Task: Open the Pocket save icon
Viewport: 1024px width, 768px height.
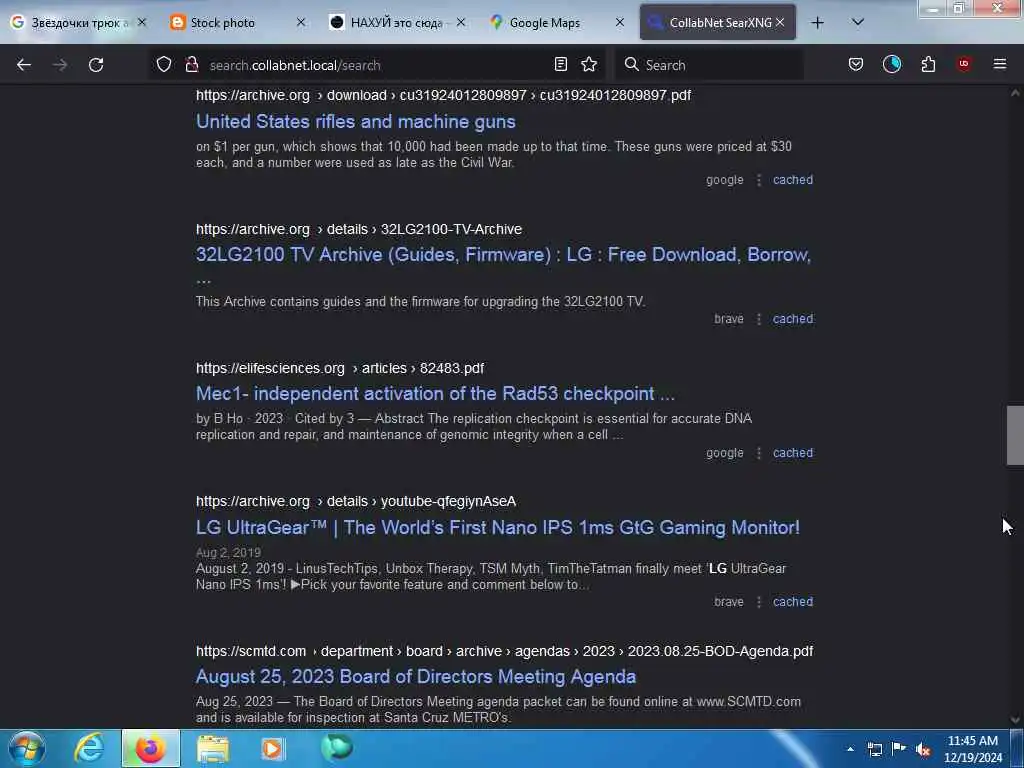Action: (856, 64)
